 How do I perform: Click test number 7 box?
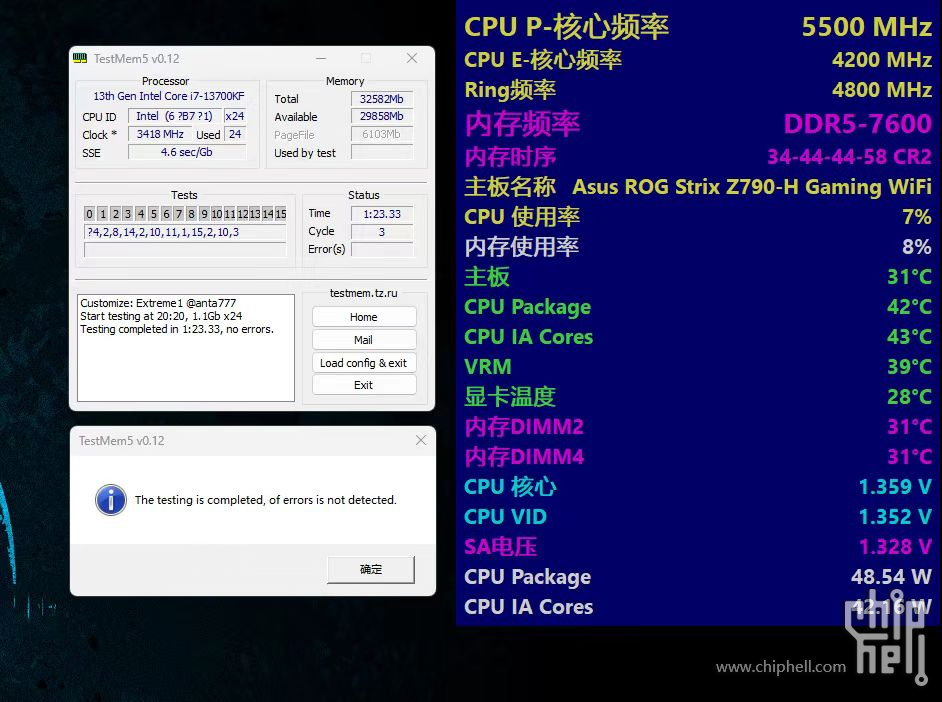(178, 214)
